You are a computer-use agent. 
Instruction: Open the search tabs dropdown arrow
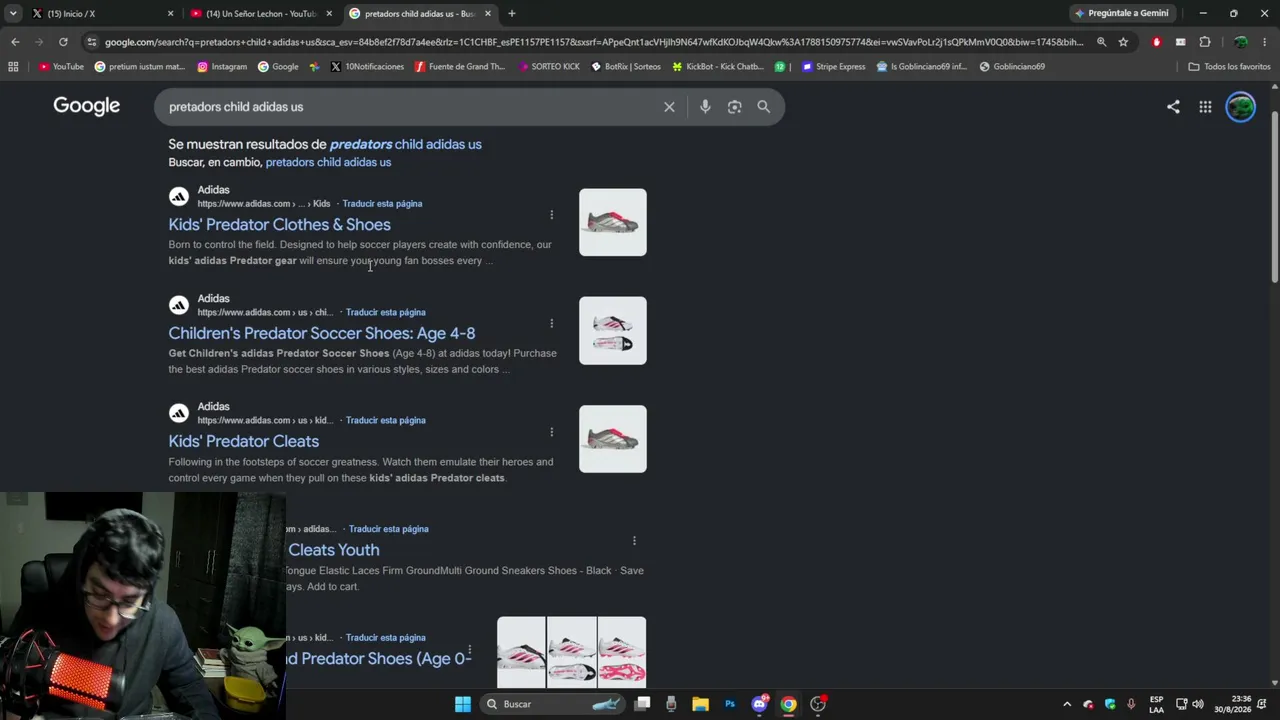click(13, 13)
